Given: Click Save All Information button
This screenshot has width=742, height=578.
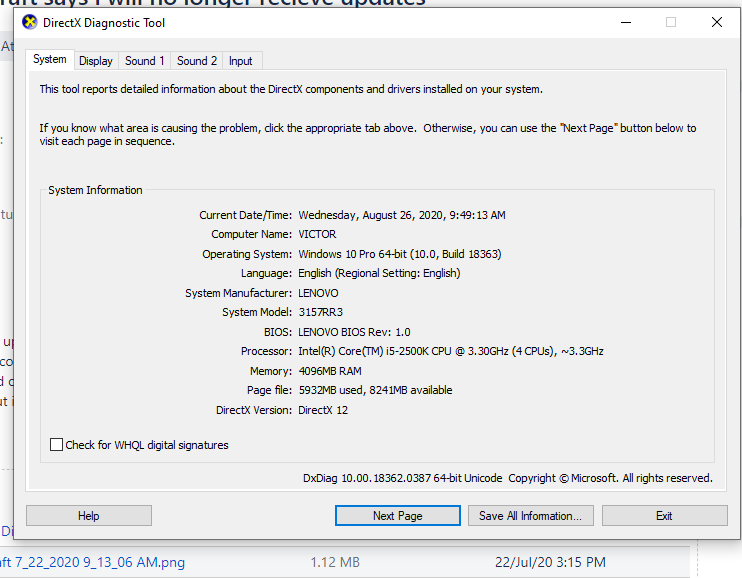Looking at the screenshot, I should 530,516.
